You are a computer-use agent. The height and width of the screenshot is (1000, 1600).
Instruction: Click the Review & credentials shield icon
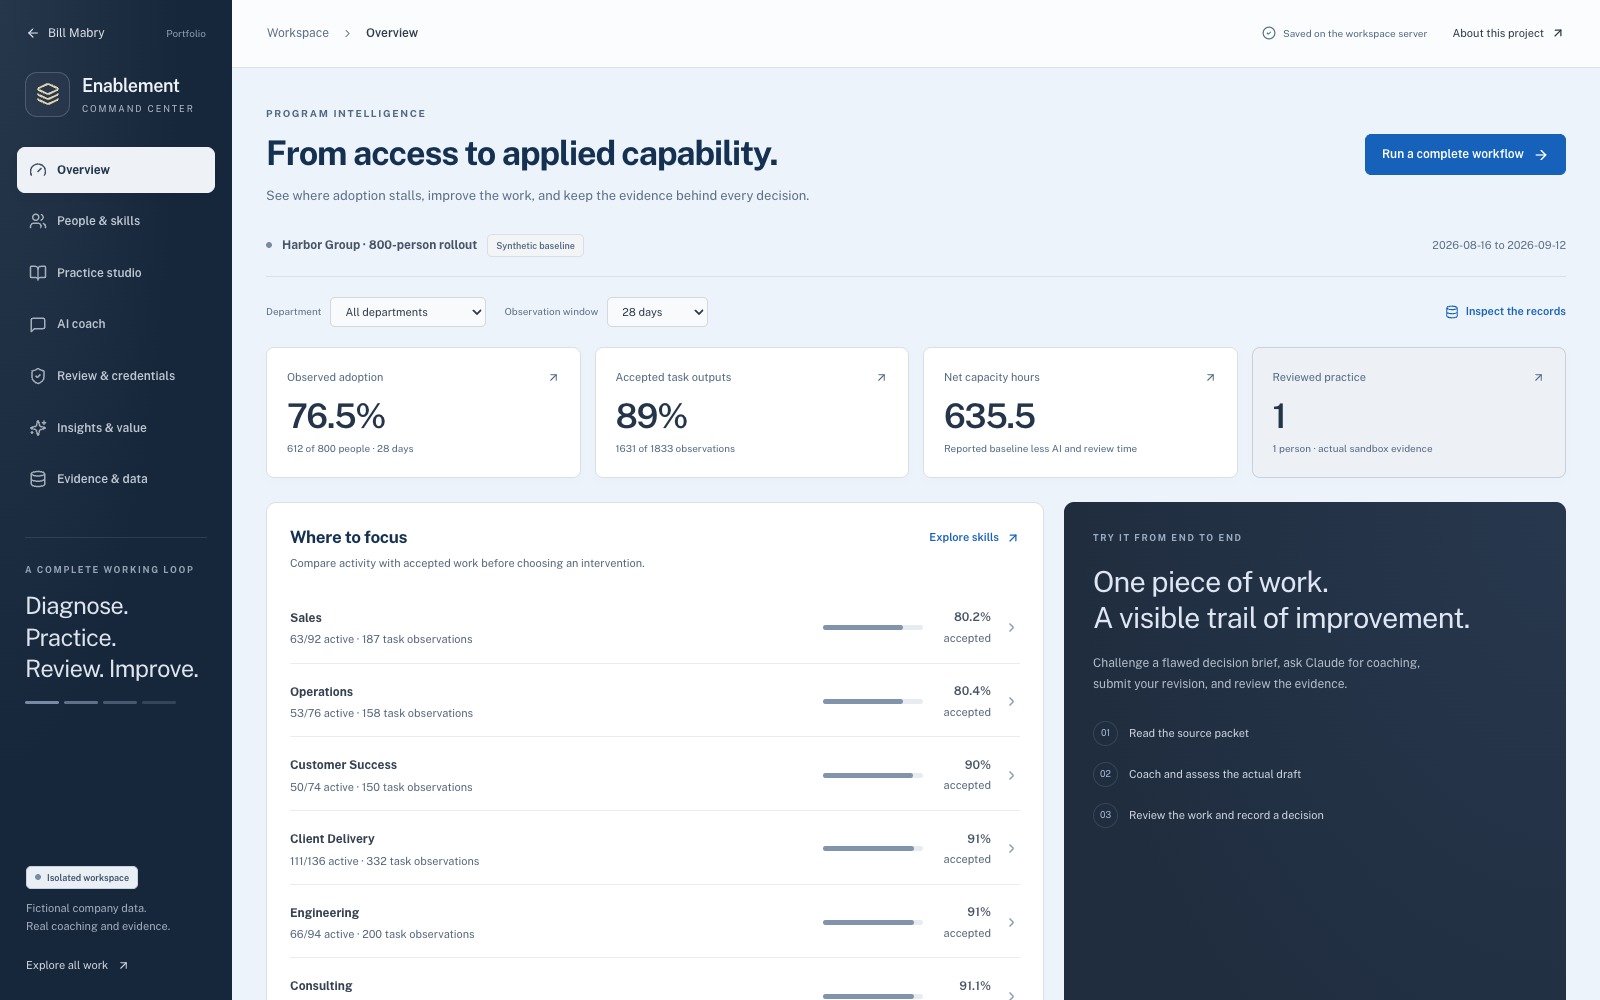tap(38, 376)
